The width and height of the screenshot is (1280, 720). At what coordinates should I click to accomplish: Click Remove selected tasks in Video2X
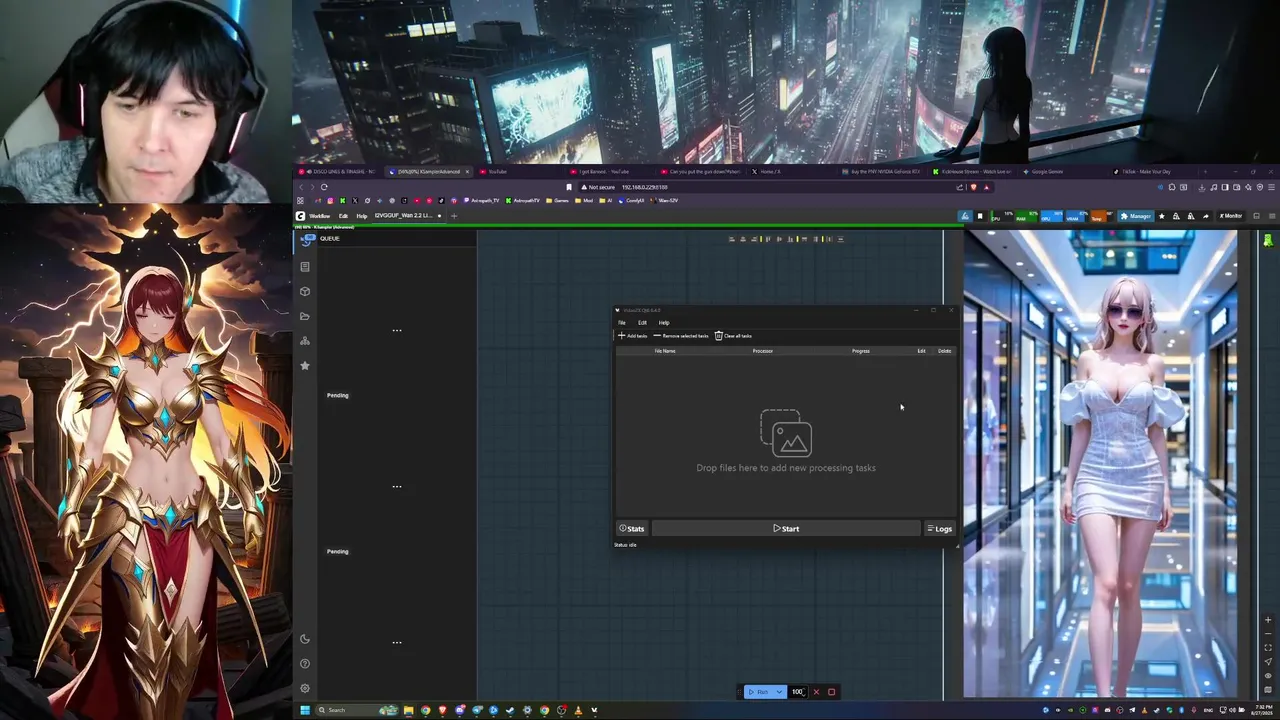click(680, 336)
